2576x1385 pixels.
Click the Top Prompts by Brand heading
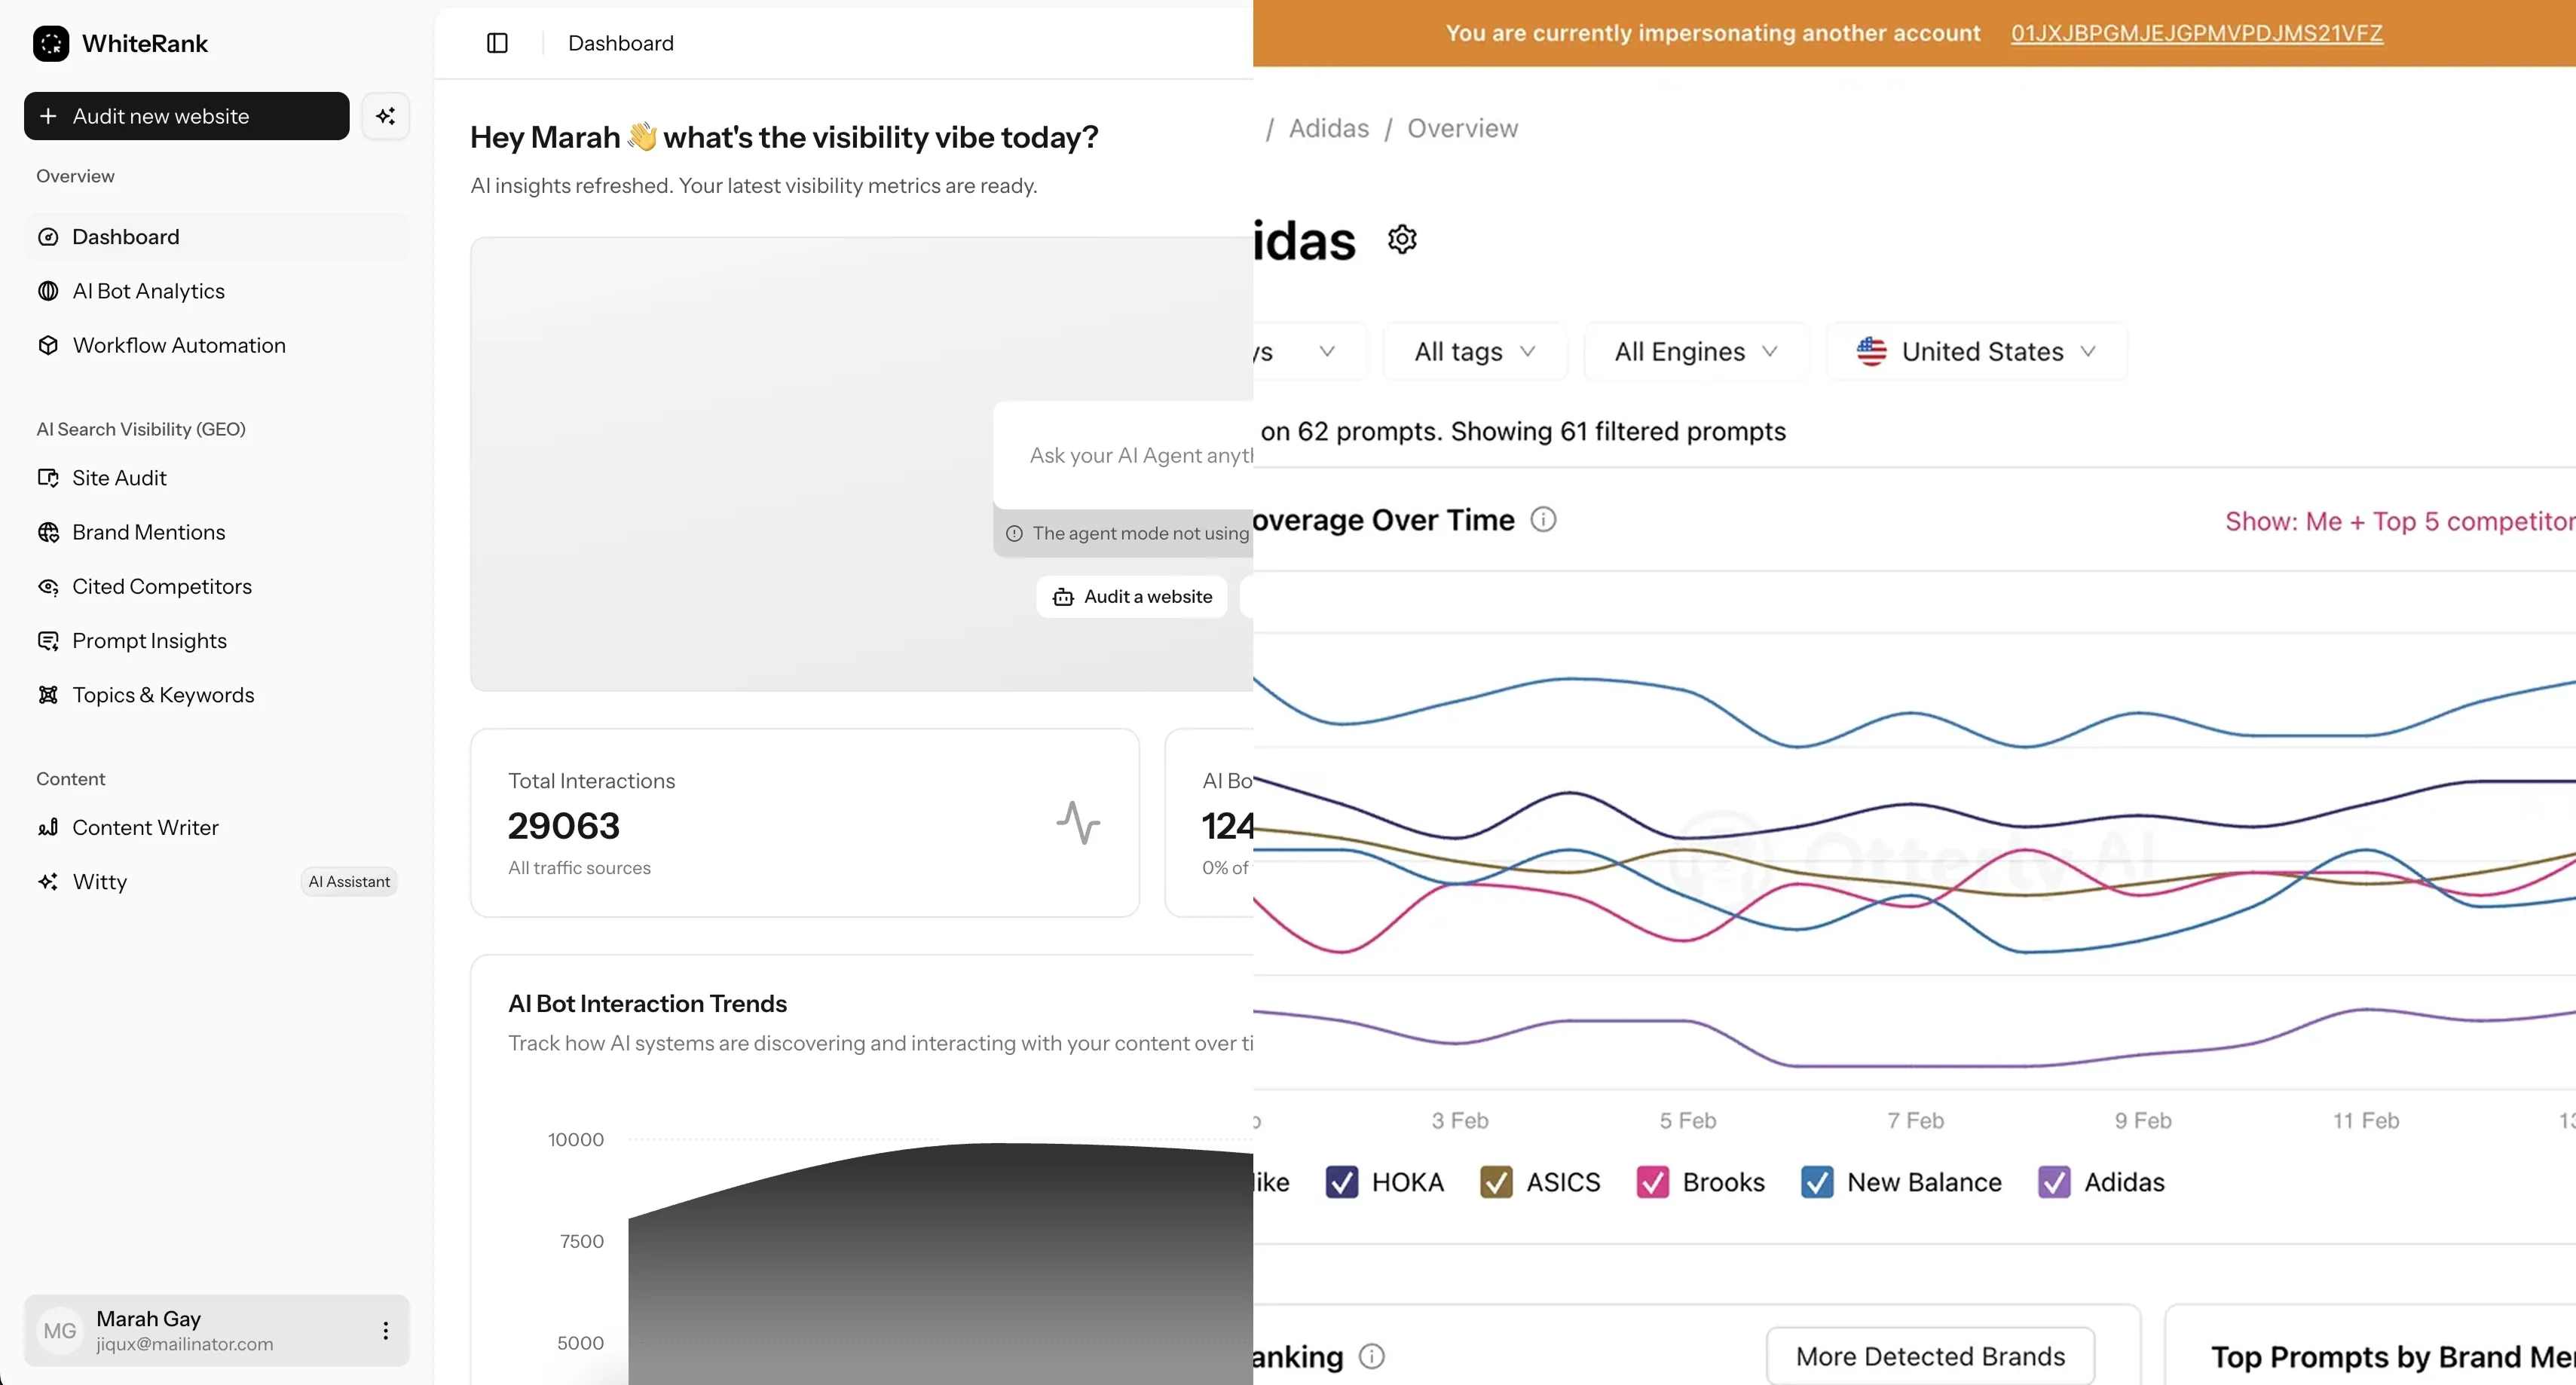point(2393,1356)
